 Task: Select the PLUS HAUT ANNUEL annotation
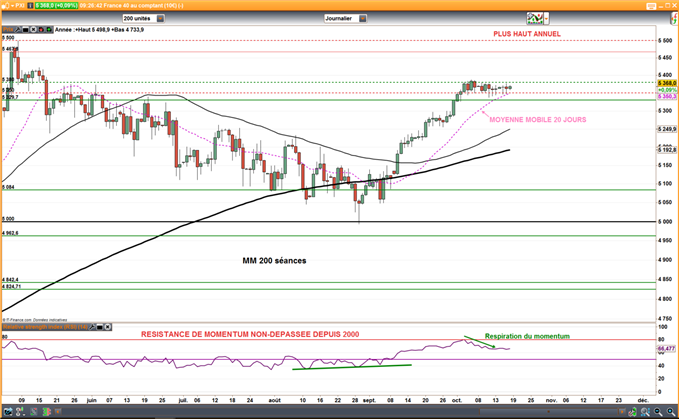(x=527, y=34)
